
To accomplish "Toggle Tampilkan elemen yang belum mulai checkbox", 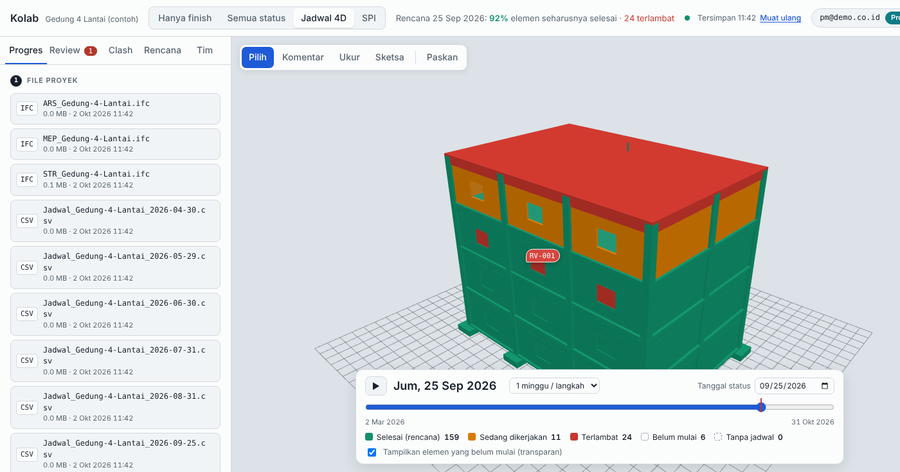I will coord(372,452).
